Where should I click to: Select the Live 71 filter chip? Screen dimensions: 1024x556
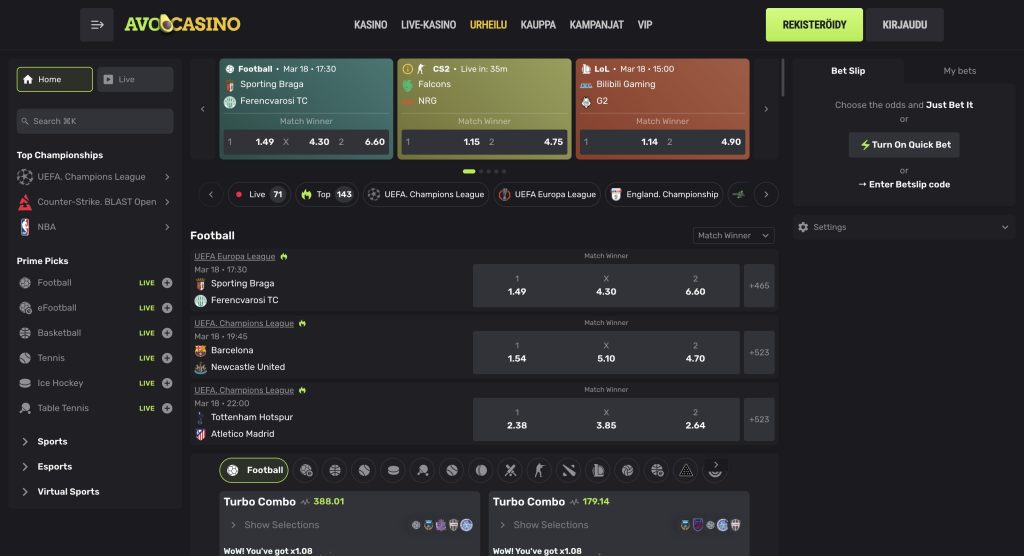point(259,195)
